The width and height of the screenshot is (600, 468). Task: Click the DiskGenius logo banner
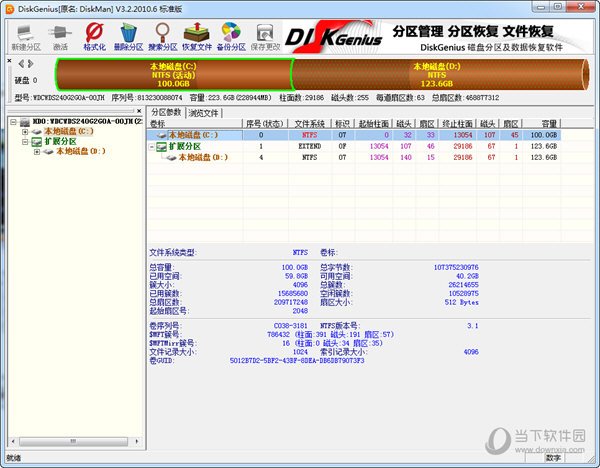[436, 37]
